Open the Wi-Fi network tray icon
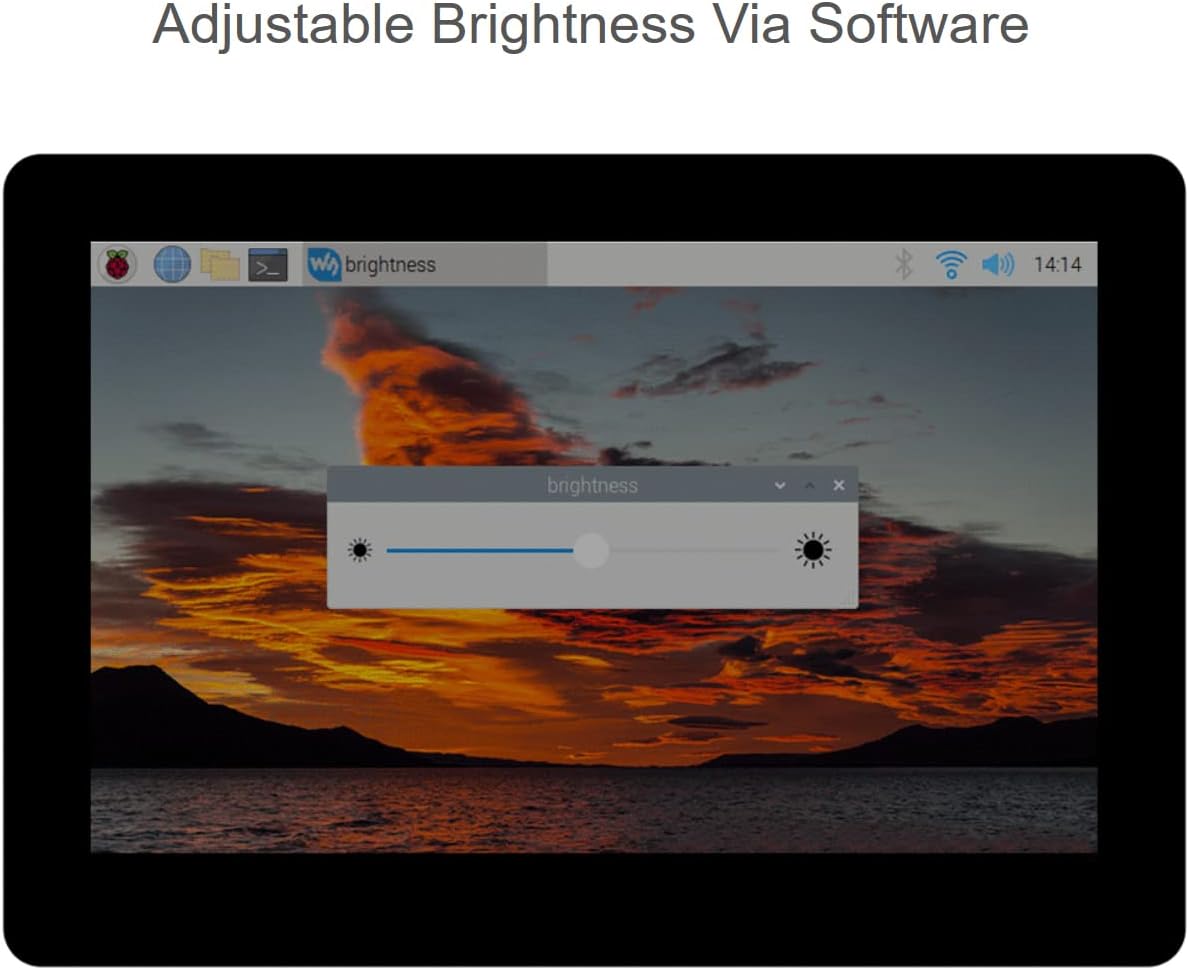The width and height of the screenshot is (1189, 970). (x=950, y=265)
